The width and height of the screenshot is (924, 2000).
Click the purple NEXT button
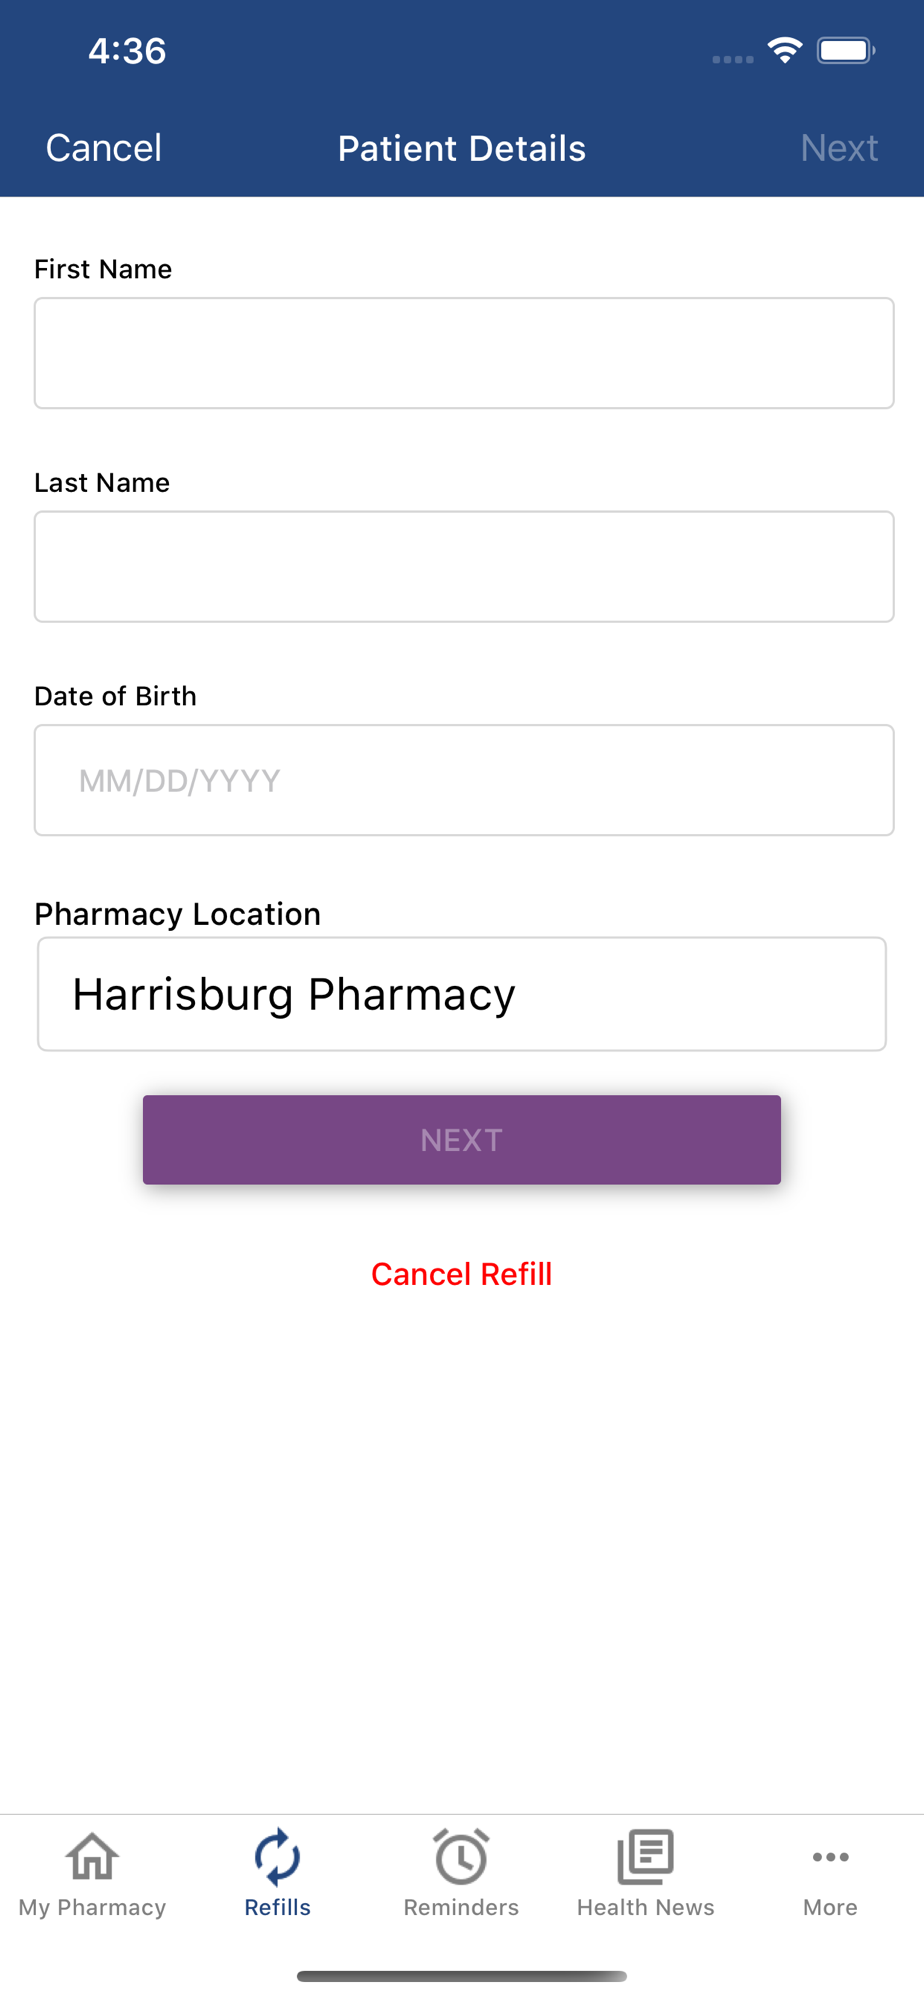click(462, 1140)
